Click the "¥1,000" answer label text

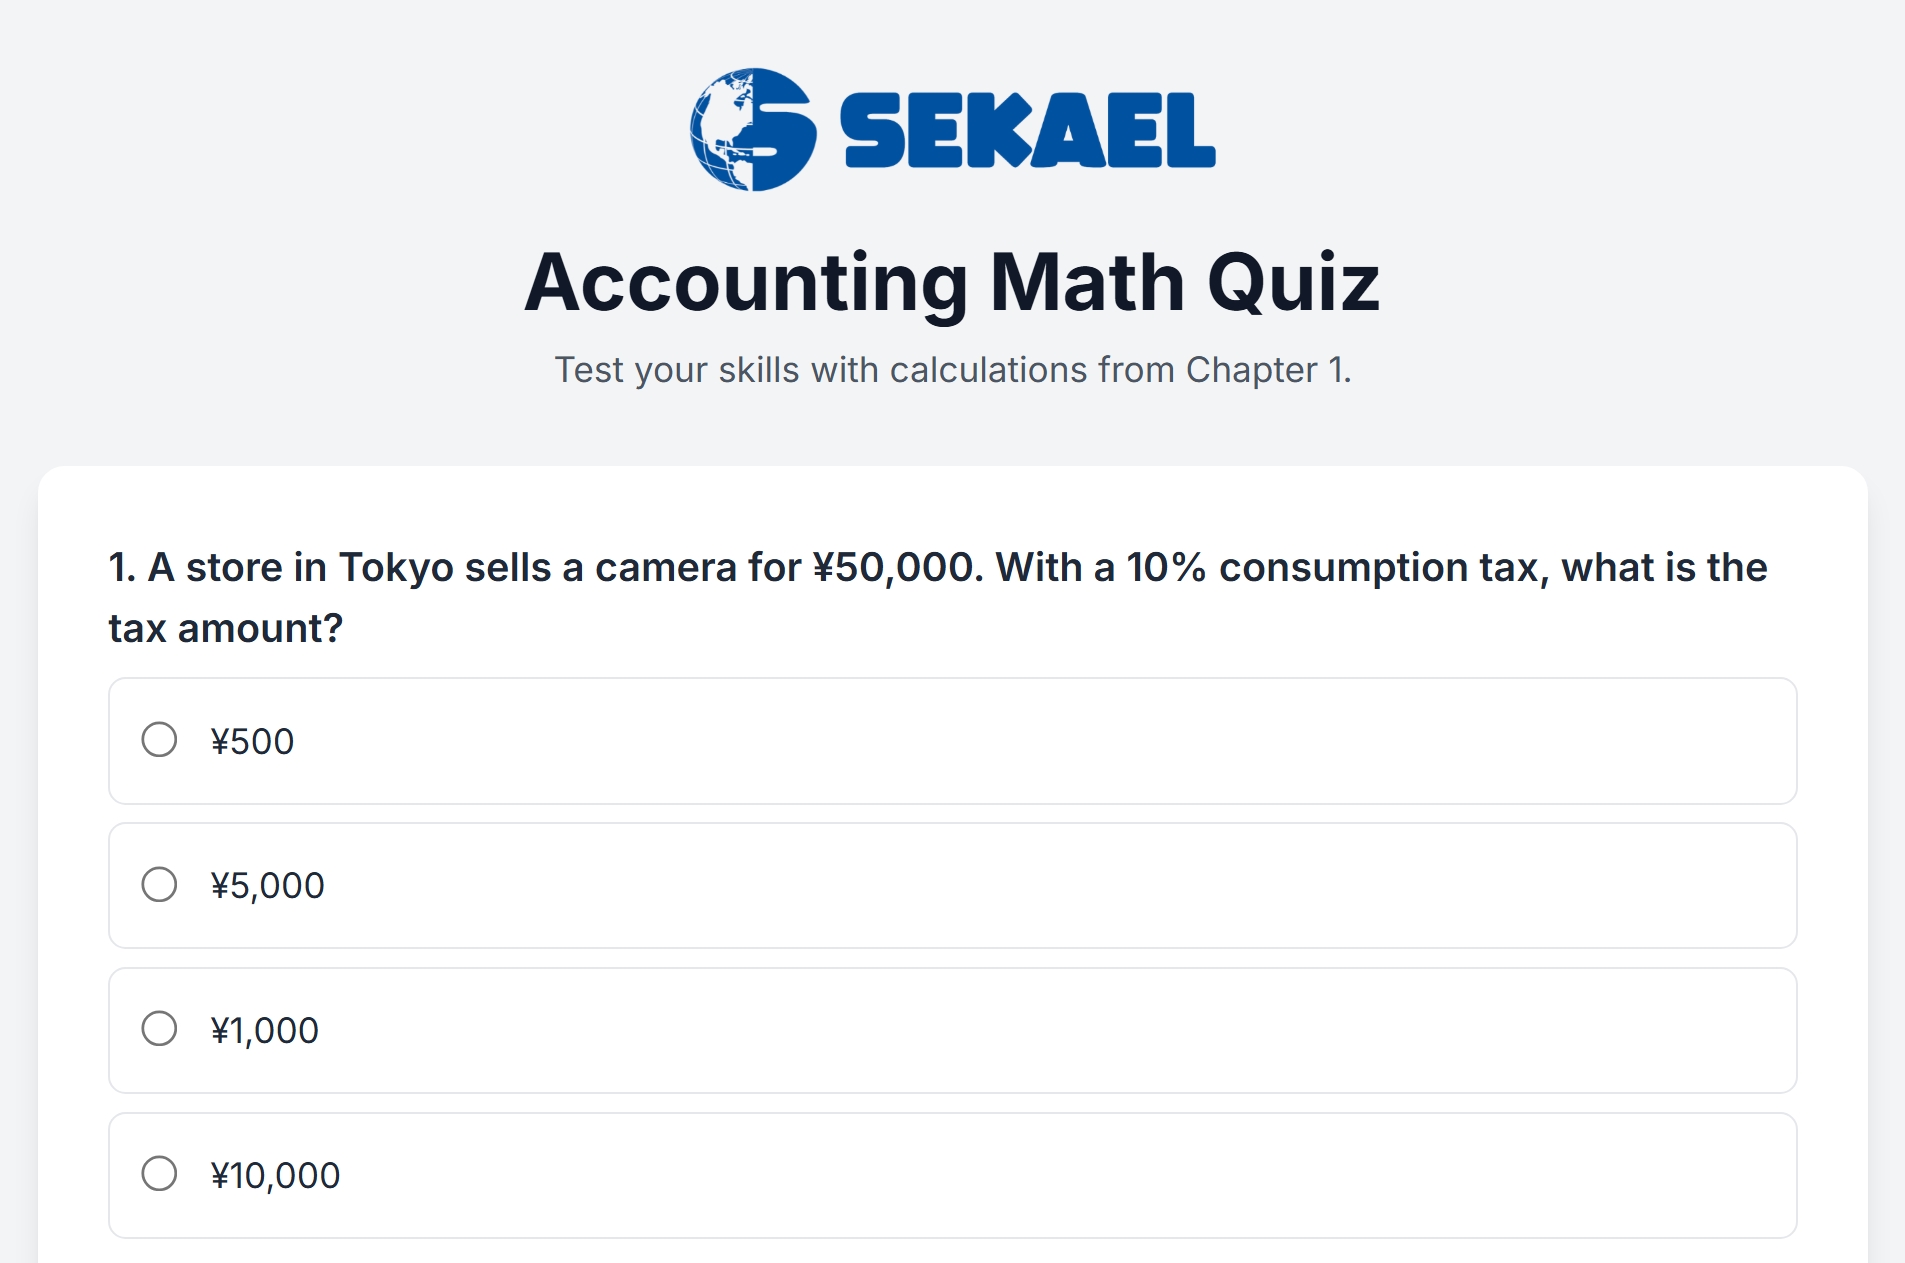point(264,1031)
